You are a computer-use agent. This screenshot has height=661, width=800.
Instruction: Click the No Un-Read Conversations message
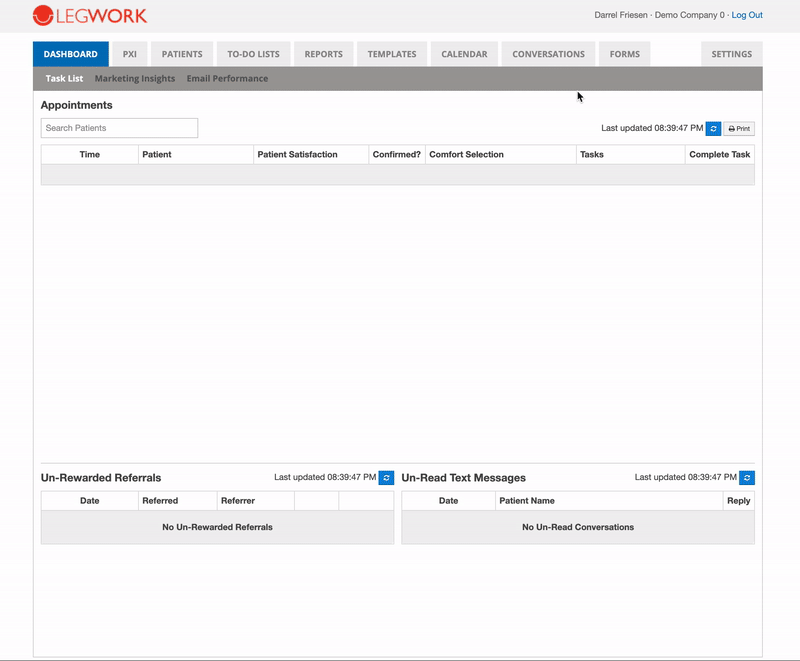click(578, 527)
